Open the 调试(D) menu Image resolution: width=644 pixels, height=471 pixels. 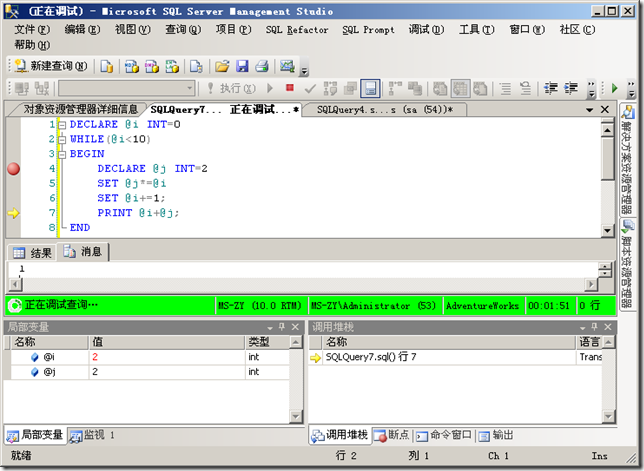[426, 30]
